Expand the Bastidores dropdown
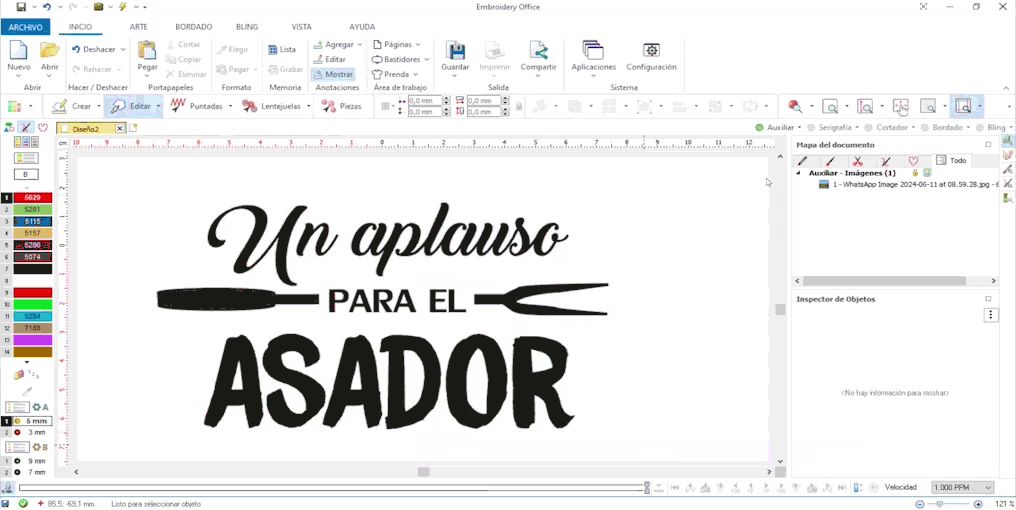This screenshot has height=510, width=1016. [400, 59]
